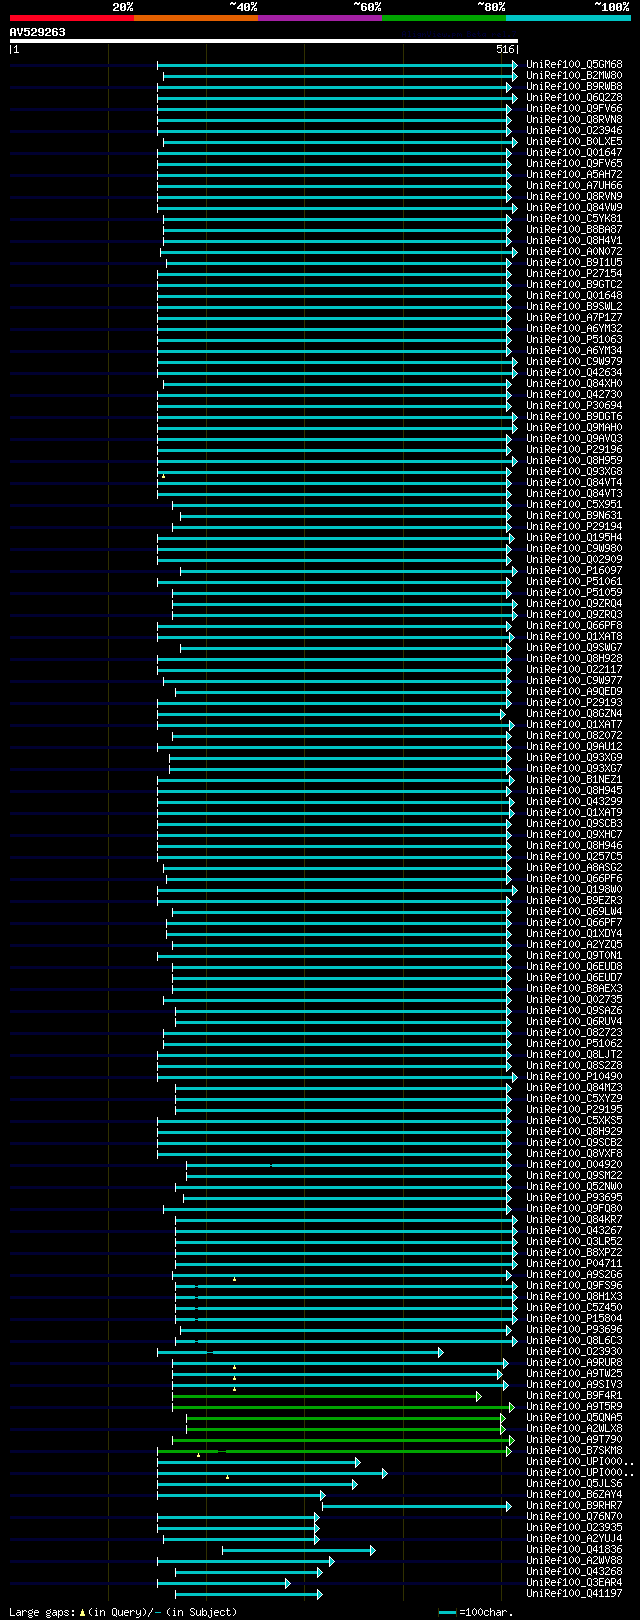The image size is (640, 1620).
Task: Click label UniRef100_P10490
Action: click(574, 1077)
